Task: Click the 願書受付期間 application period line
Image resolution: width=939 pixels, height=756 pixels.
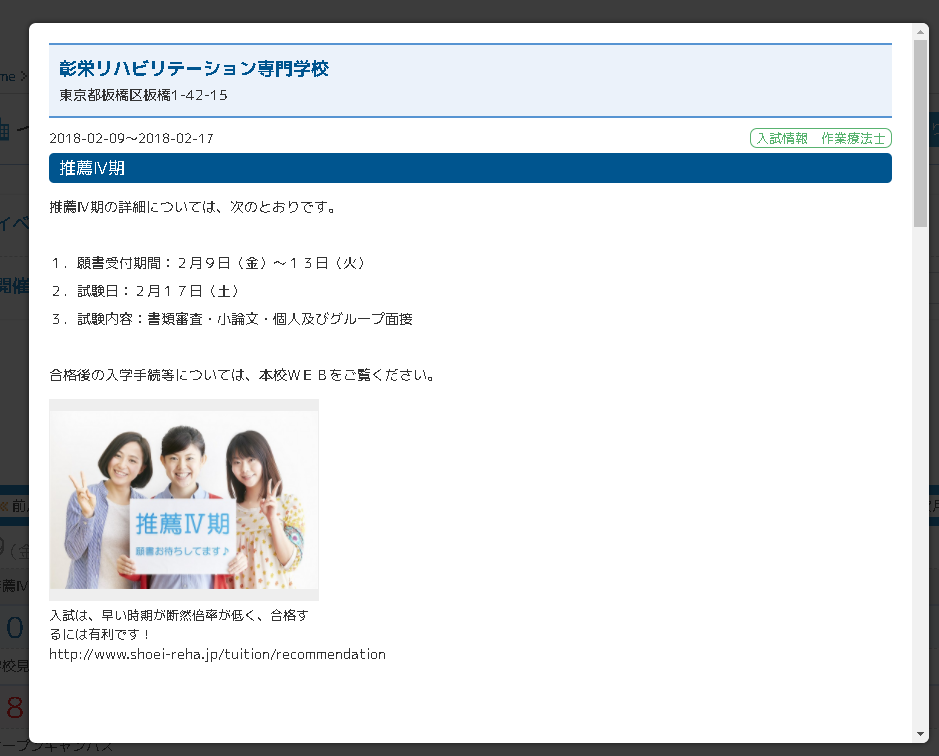Action: point(210,263)
